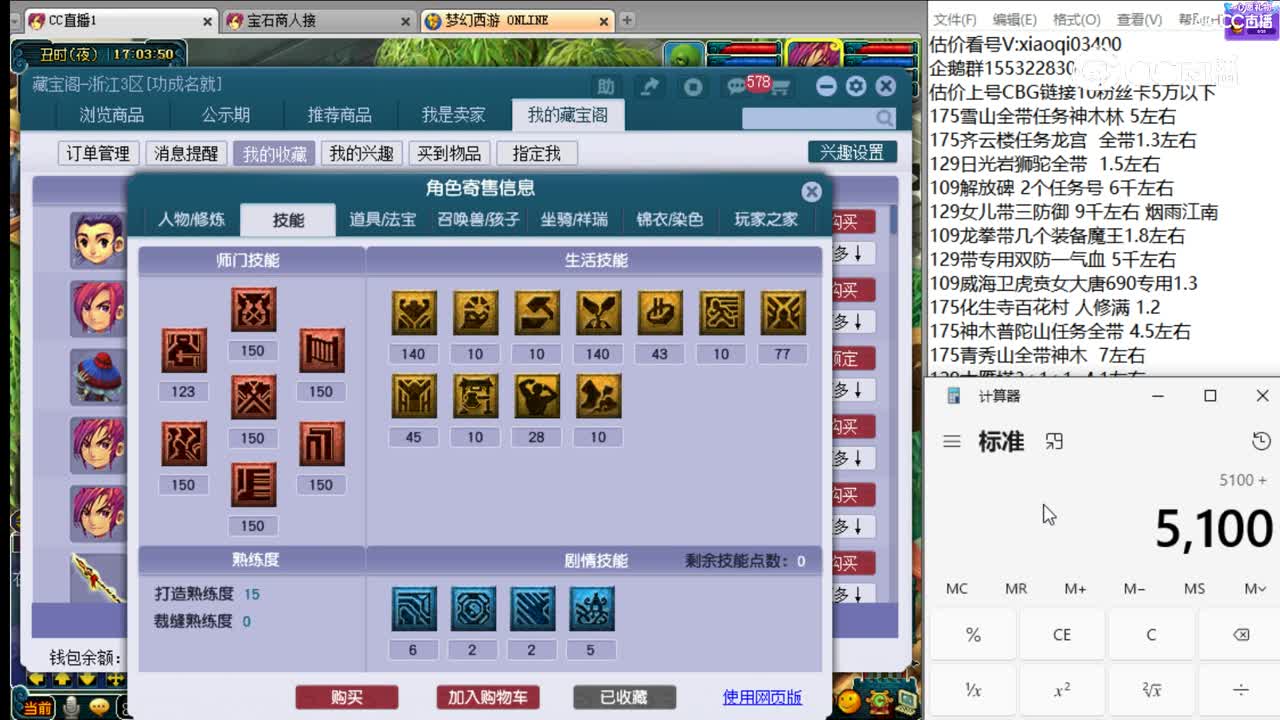Switch to the 坐骑/祥瑞 tab
Image resolution: width=1280 pixels, height=720 pixels.
[x=576, y=220]
